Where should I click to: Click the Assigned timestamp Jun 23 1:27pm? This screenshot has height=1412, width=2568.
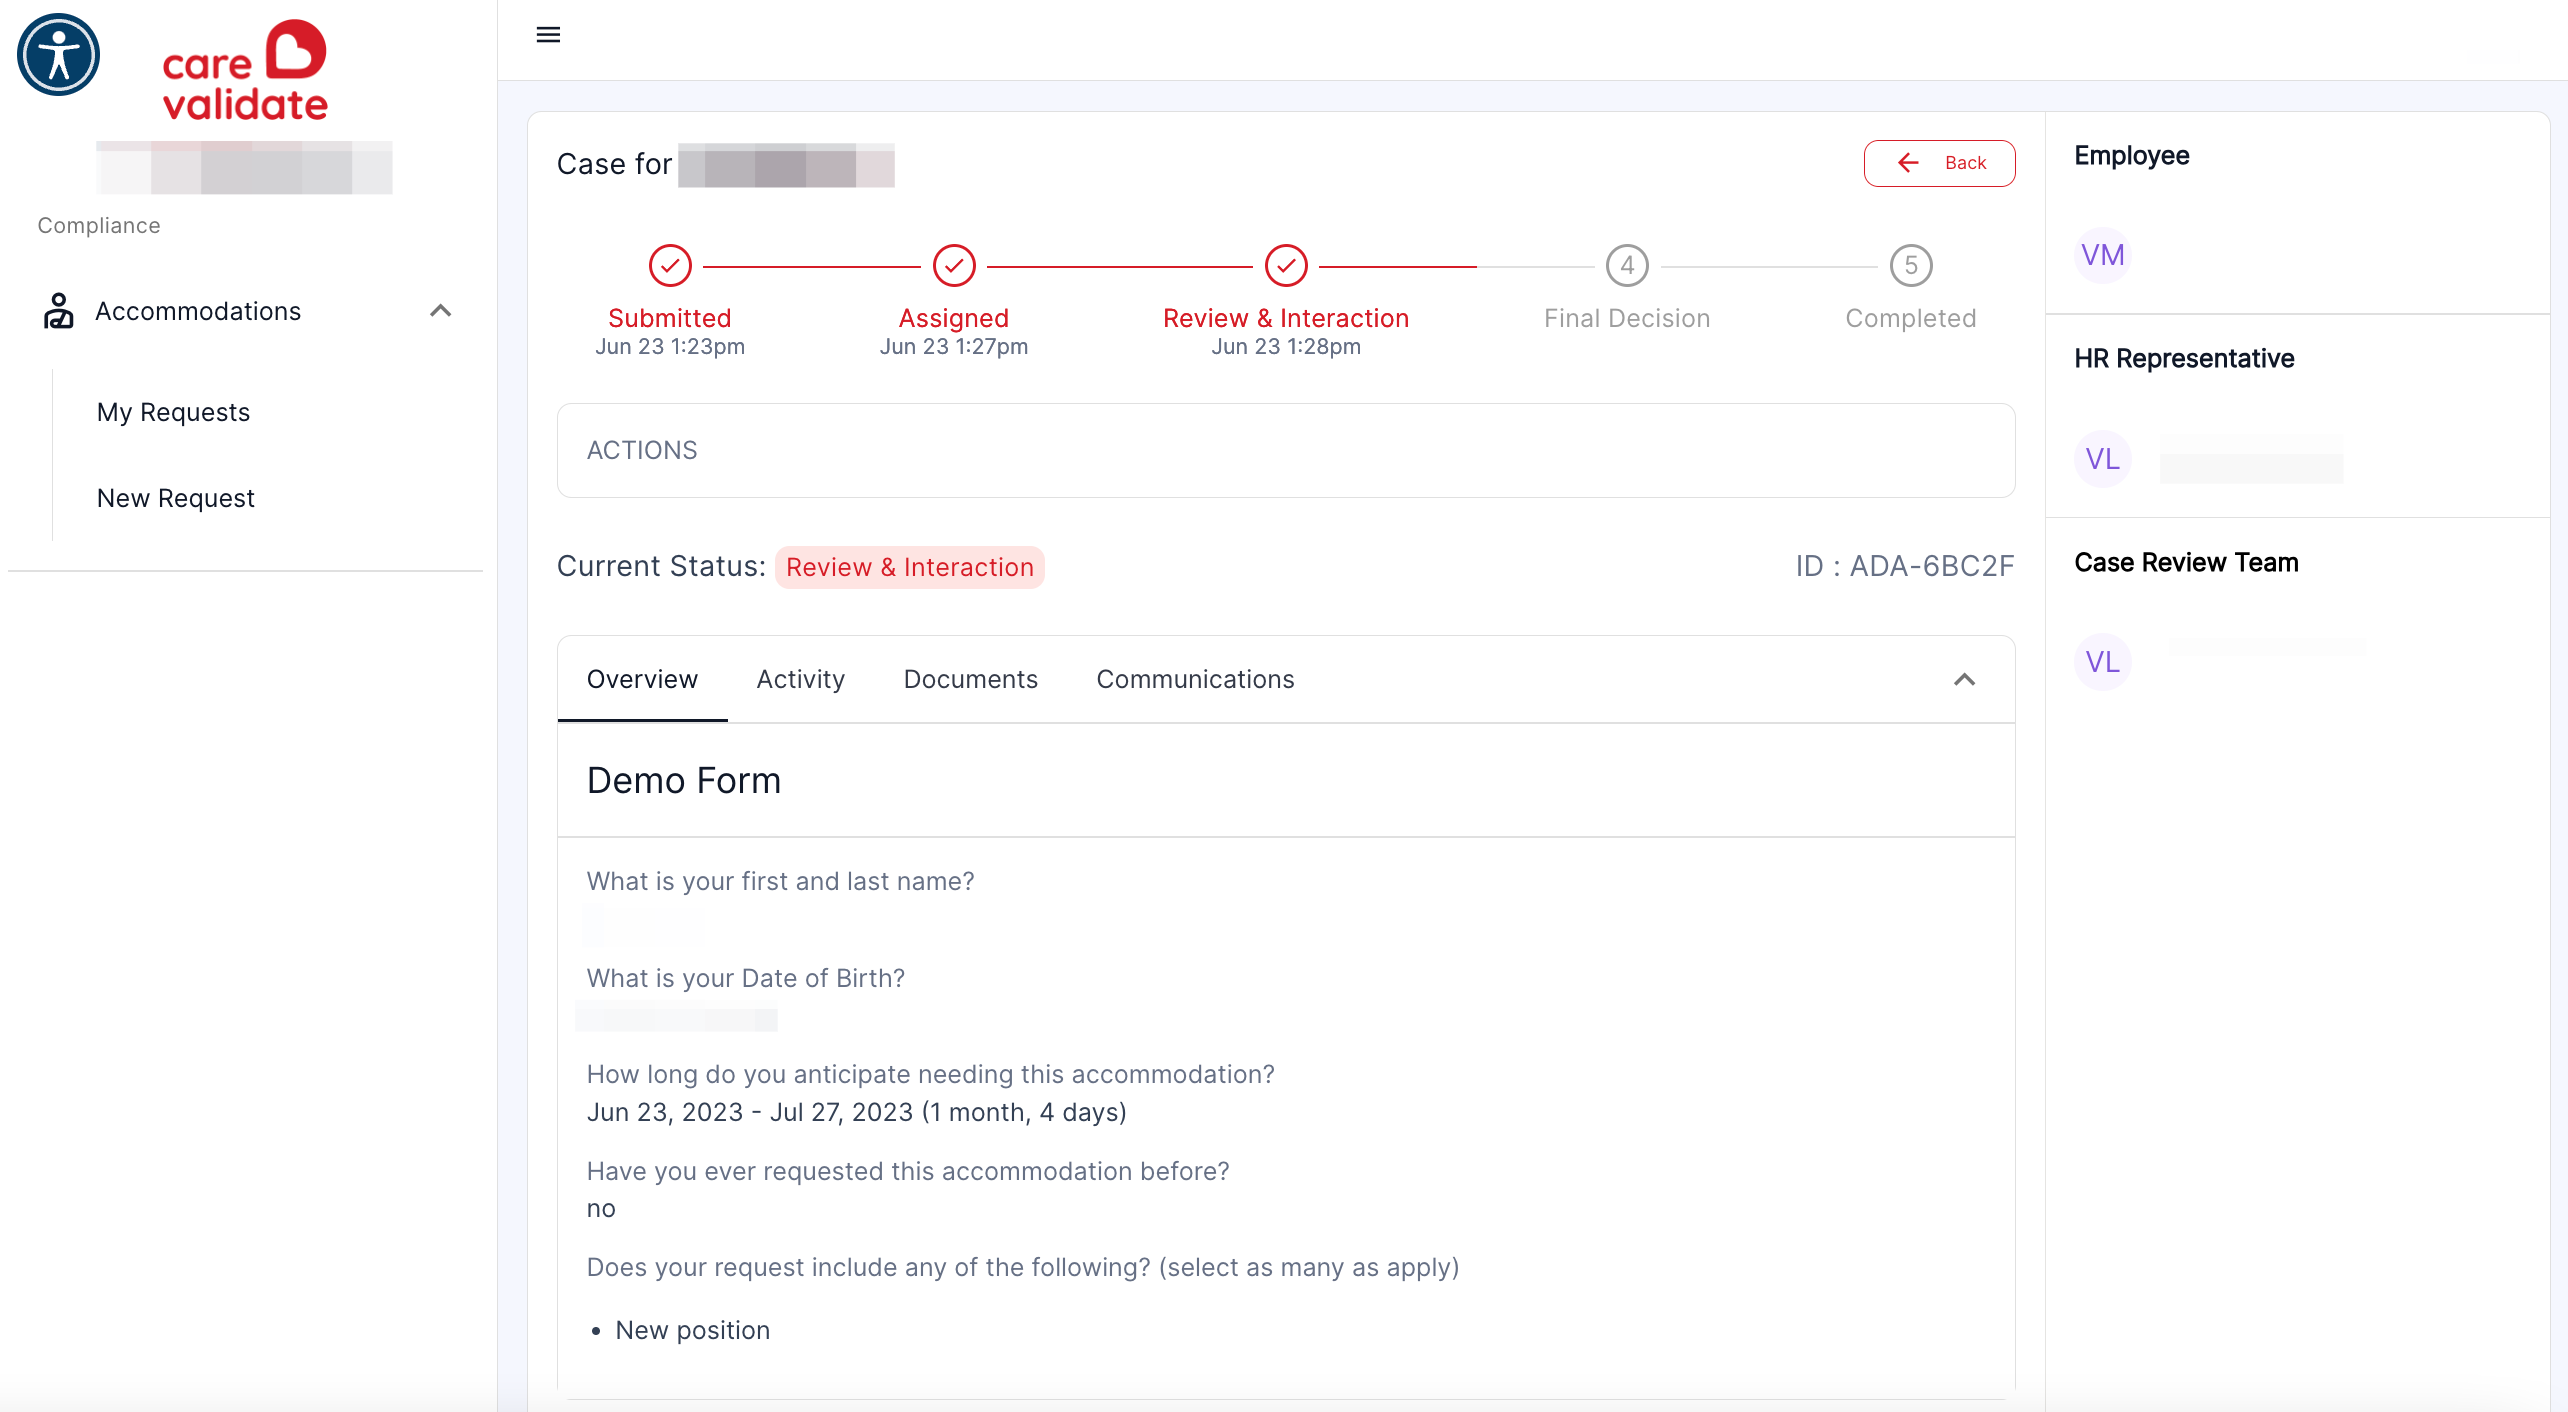pyautogui.click(x=954, y=346)
